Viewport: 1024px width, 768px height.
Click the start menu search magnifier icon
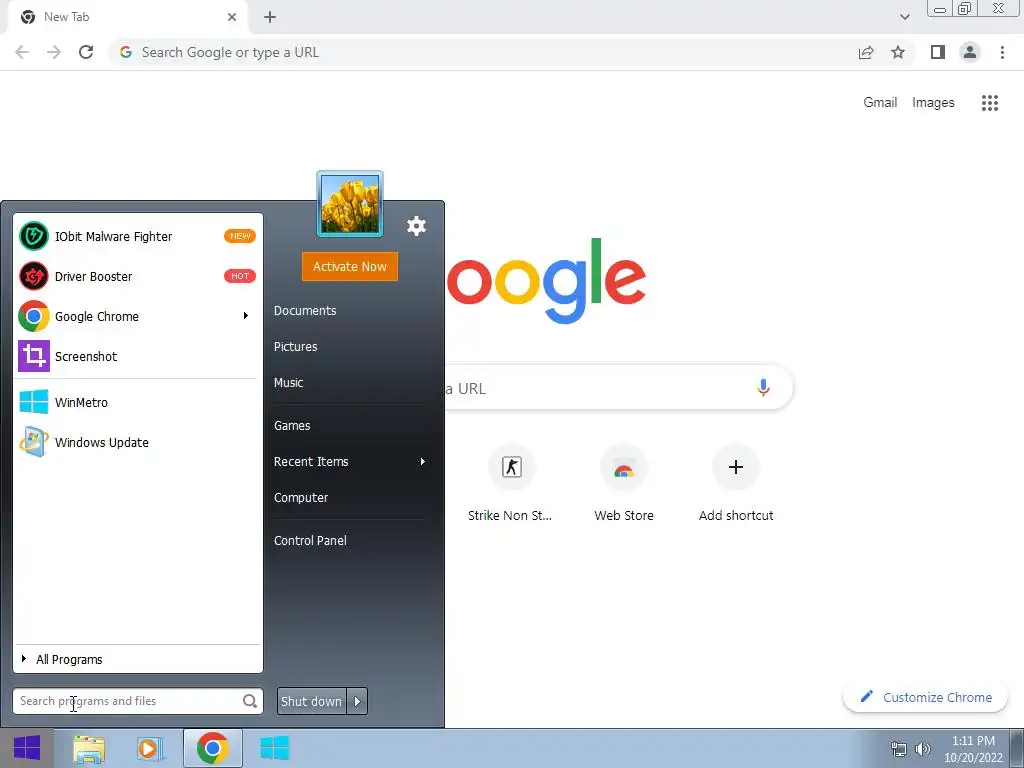[249, 701]
